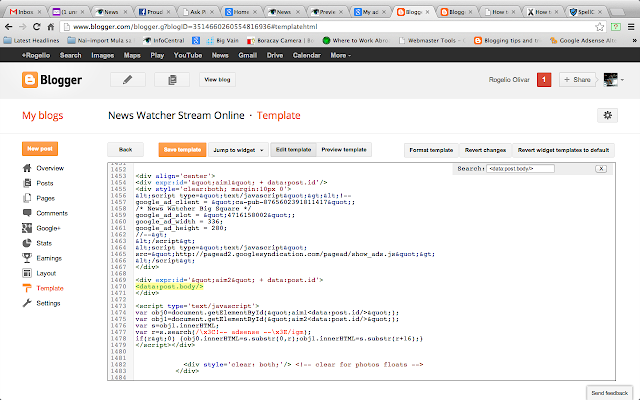Click the pencil new post icon
Viewport: 640px width, 400px height.
coord(128,80)
